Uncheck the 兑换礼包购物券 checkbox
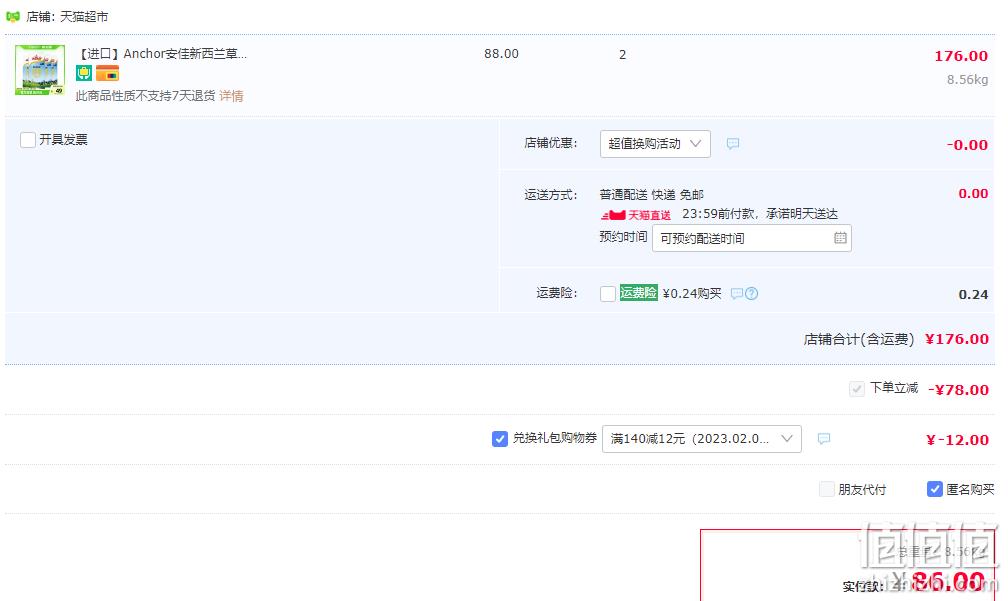 pos(500,439)
